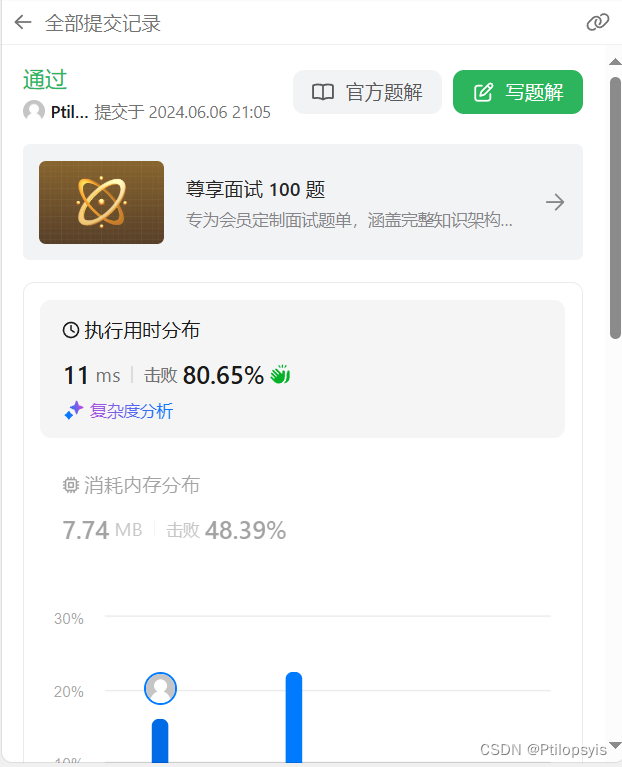The width and height of the screenshot is (622, 767).
Task: Click the arrow on the 尊享面试 card
Action: click(x=555, y=202)
